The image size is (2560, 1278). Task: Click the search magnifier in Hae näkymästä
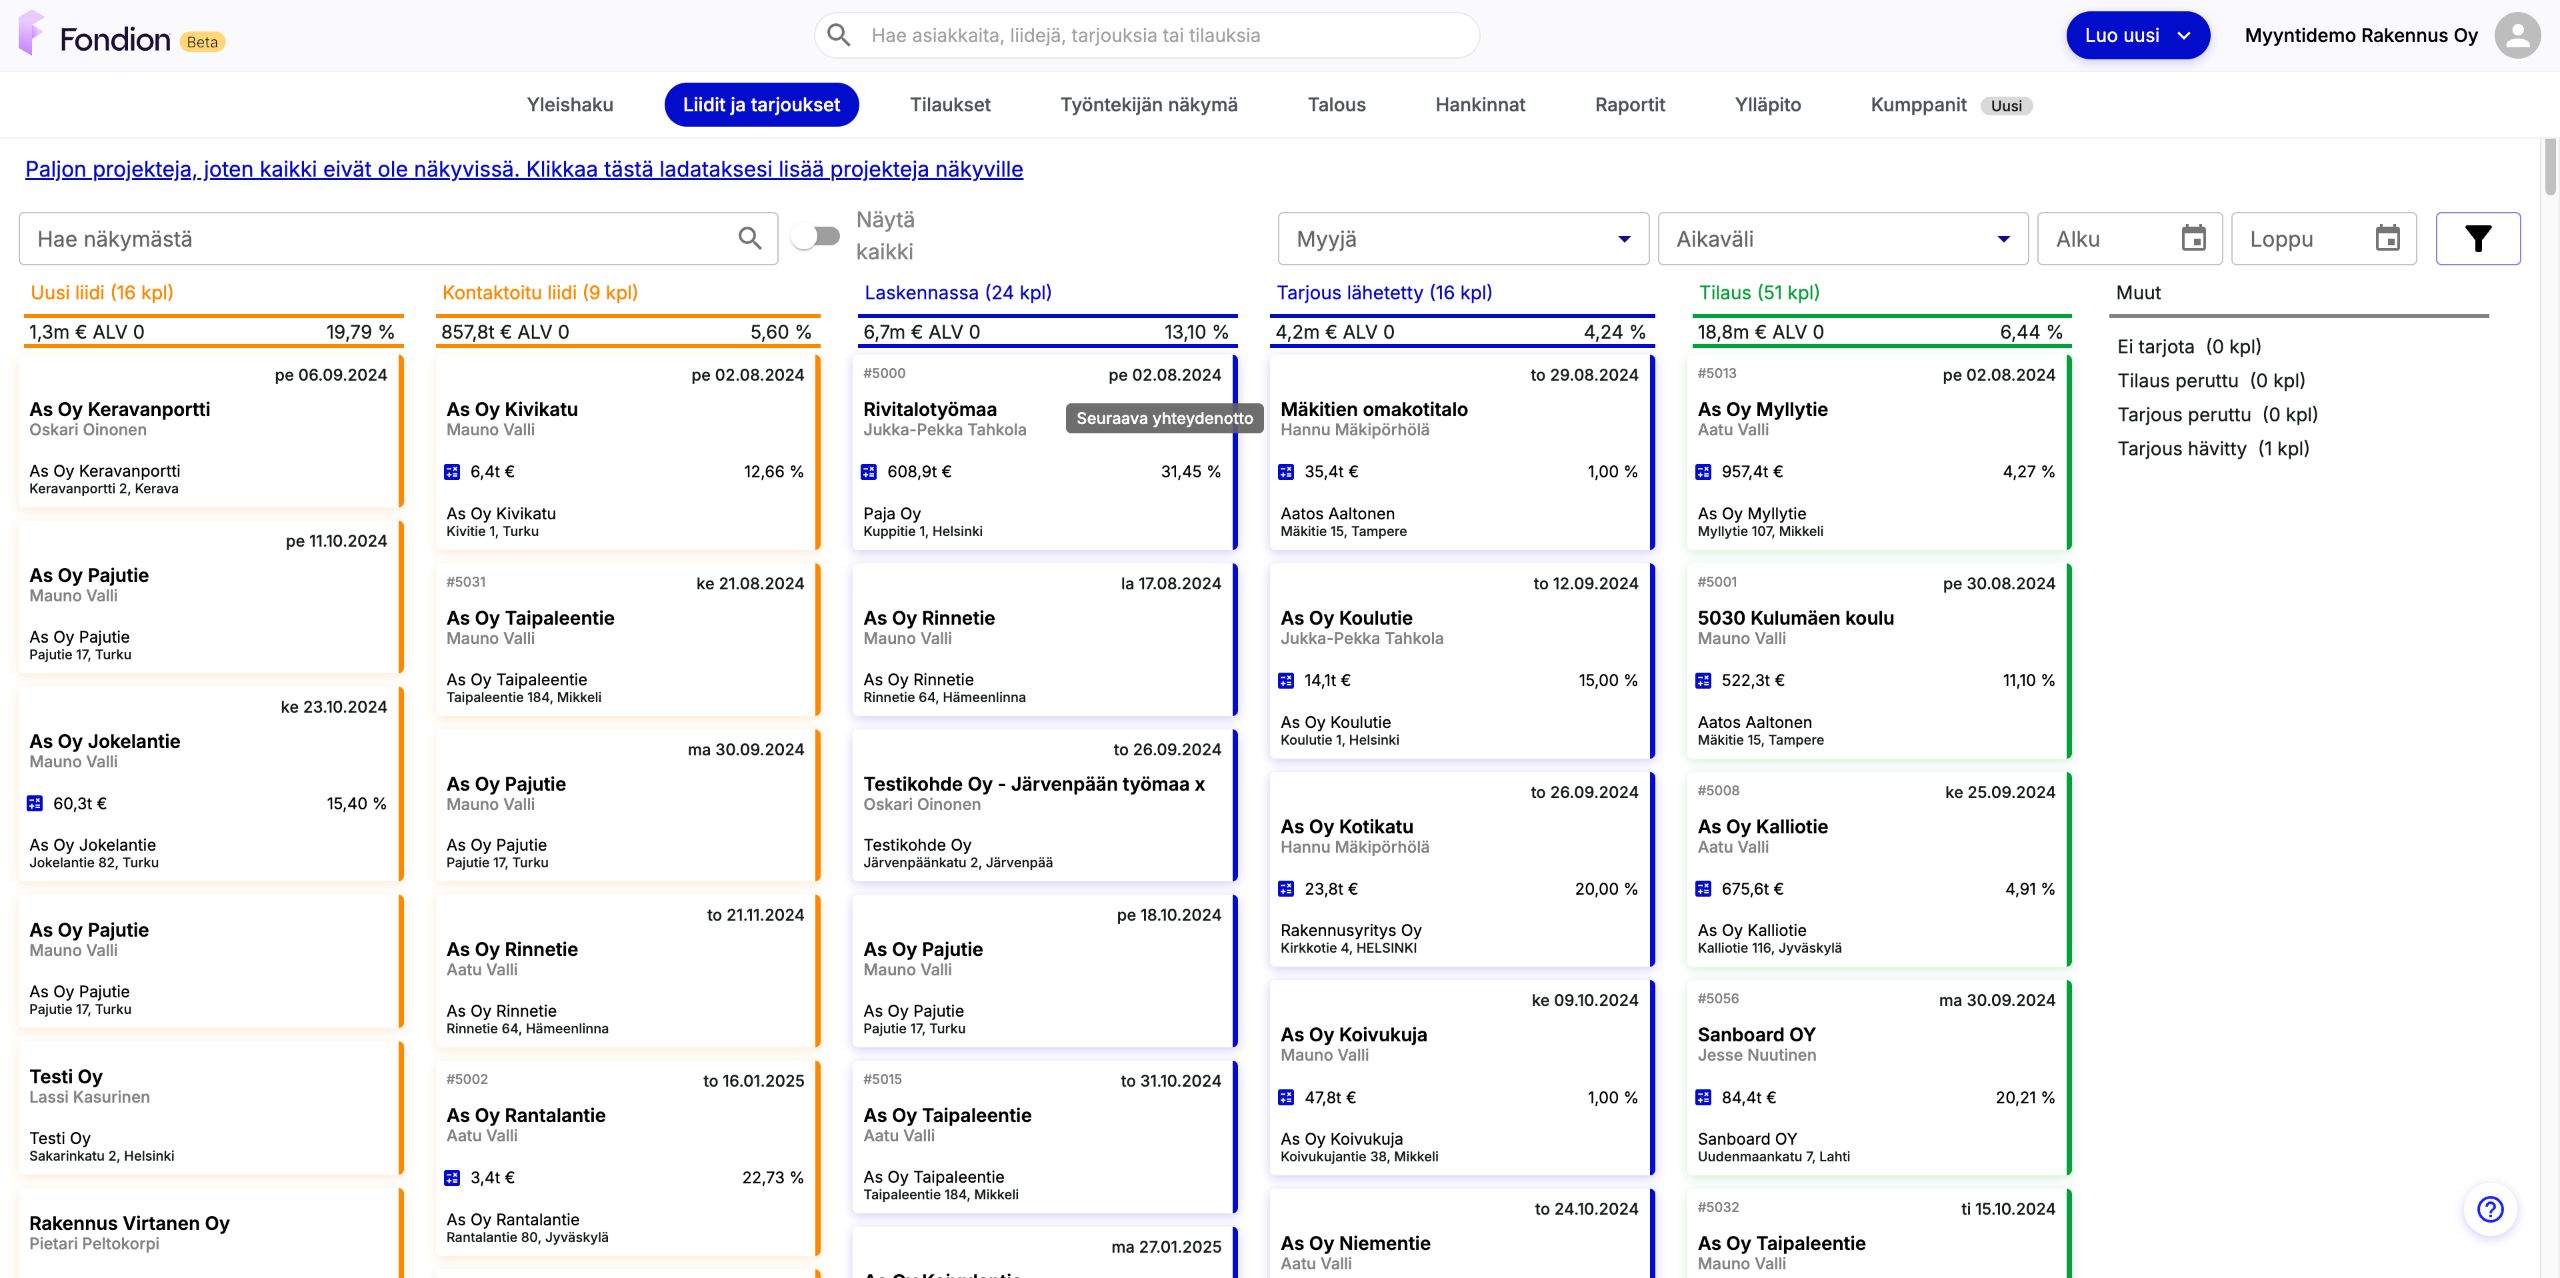(x=749, y=239)
